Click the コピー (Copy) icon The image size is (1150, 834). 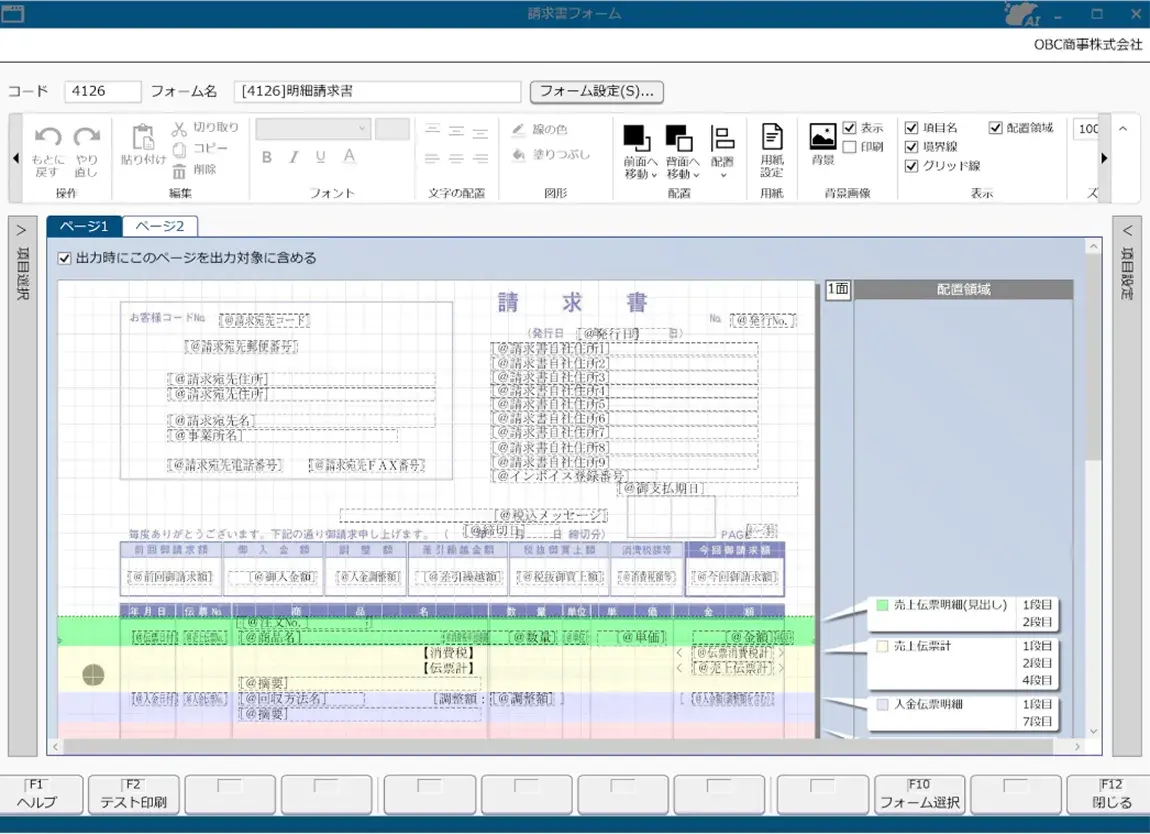pyautogui.click(x=181, y=148)
